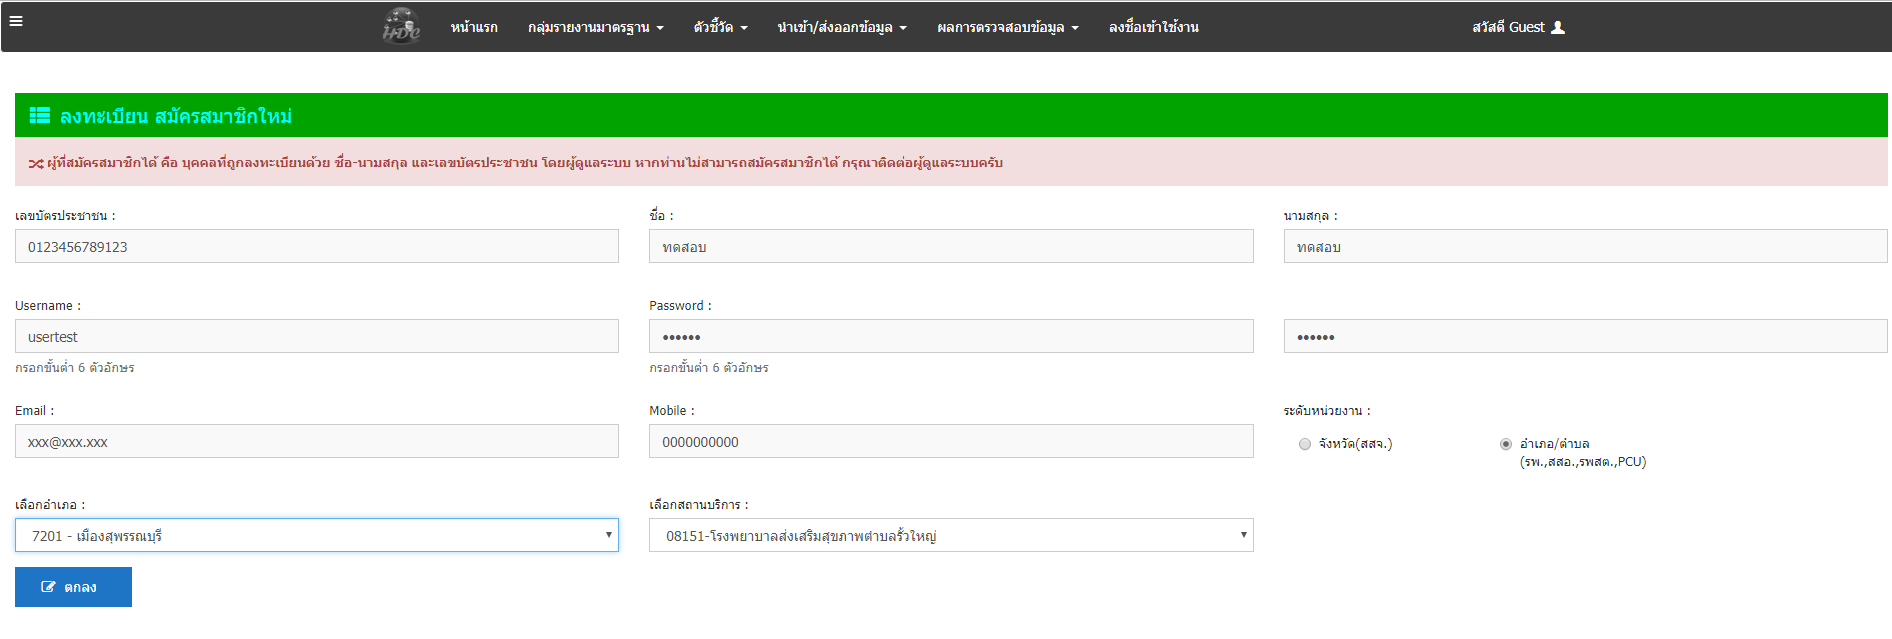Open the นำเข้า/ส่งออกข้อมูล menu
Viewport: 1892px width, 639px height.
pos(841,28)
